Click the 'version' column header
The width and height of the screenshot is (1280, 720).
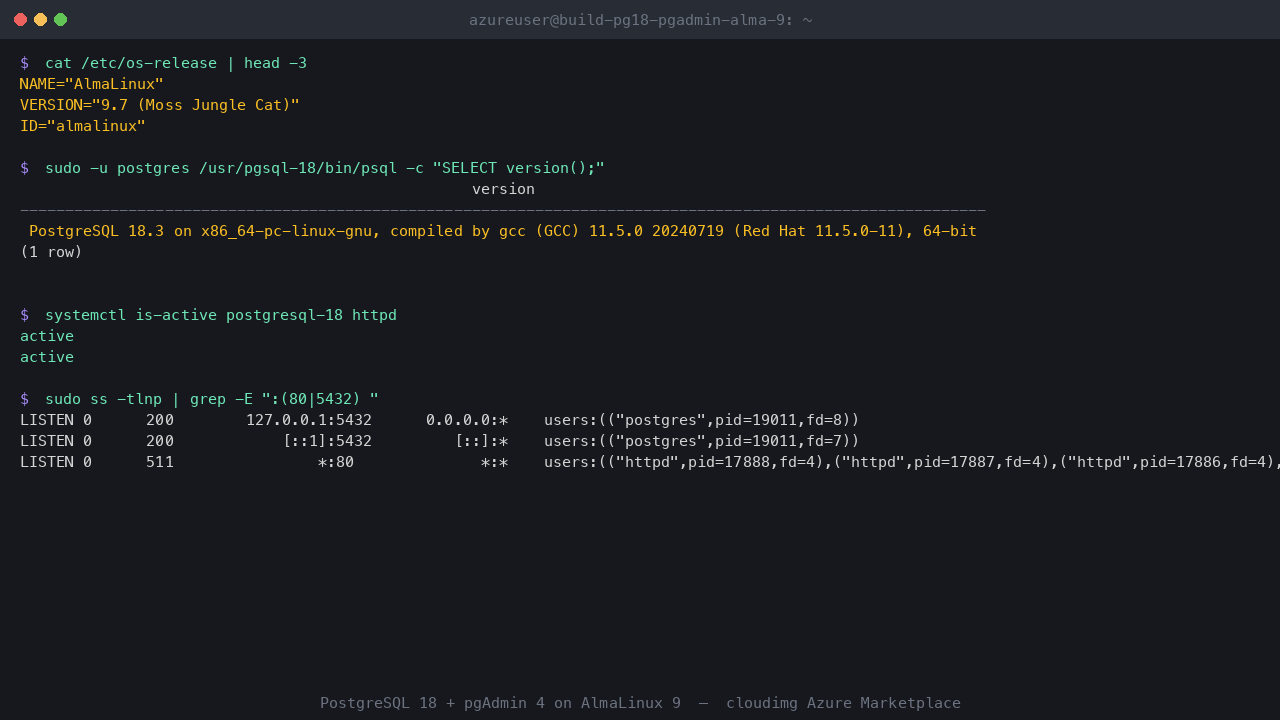click(x=503, y=189)
